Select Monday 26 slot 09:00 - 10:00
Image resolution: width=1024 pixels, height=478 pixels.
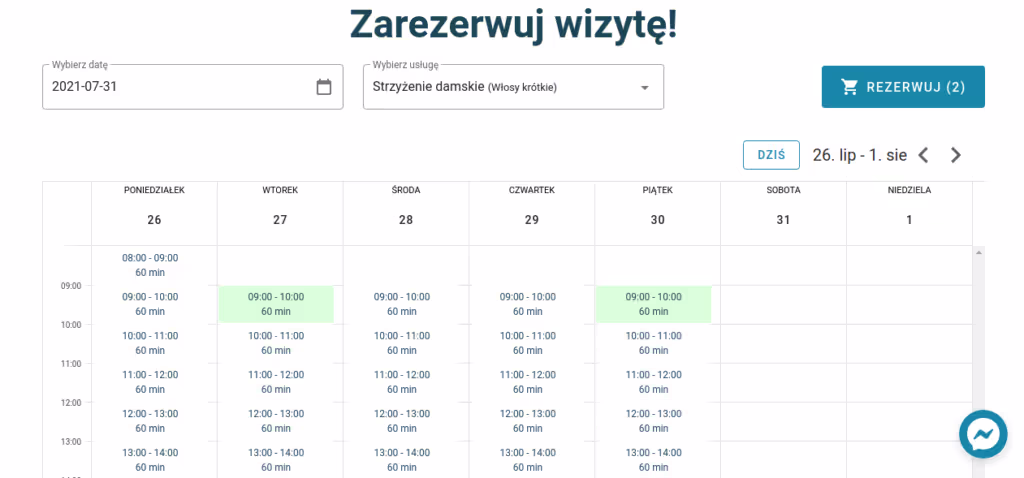pyautogui.click(x=150, y=304)
